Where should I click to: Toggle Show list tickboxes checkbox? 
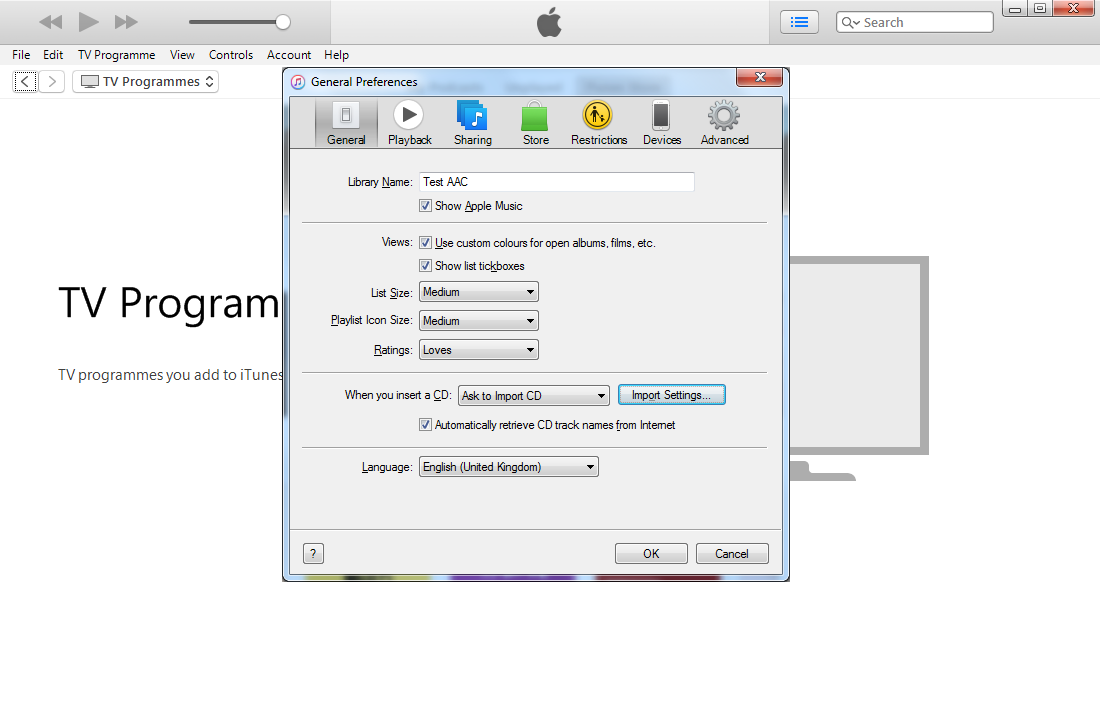click(425, 266)
